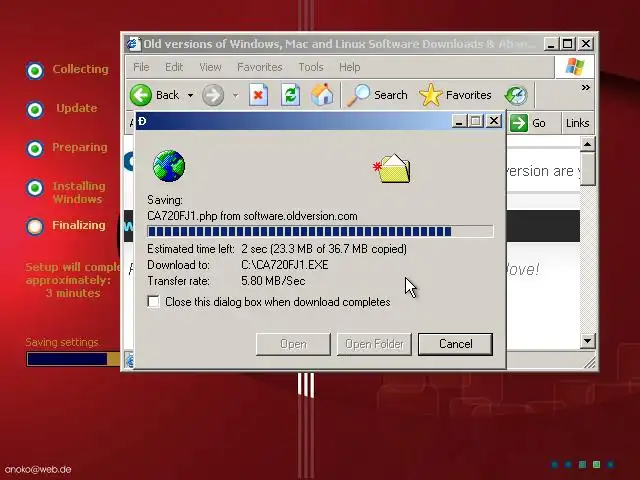
Task: Click the grey Forward arrow icon
Action: [213, 95]
